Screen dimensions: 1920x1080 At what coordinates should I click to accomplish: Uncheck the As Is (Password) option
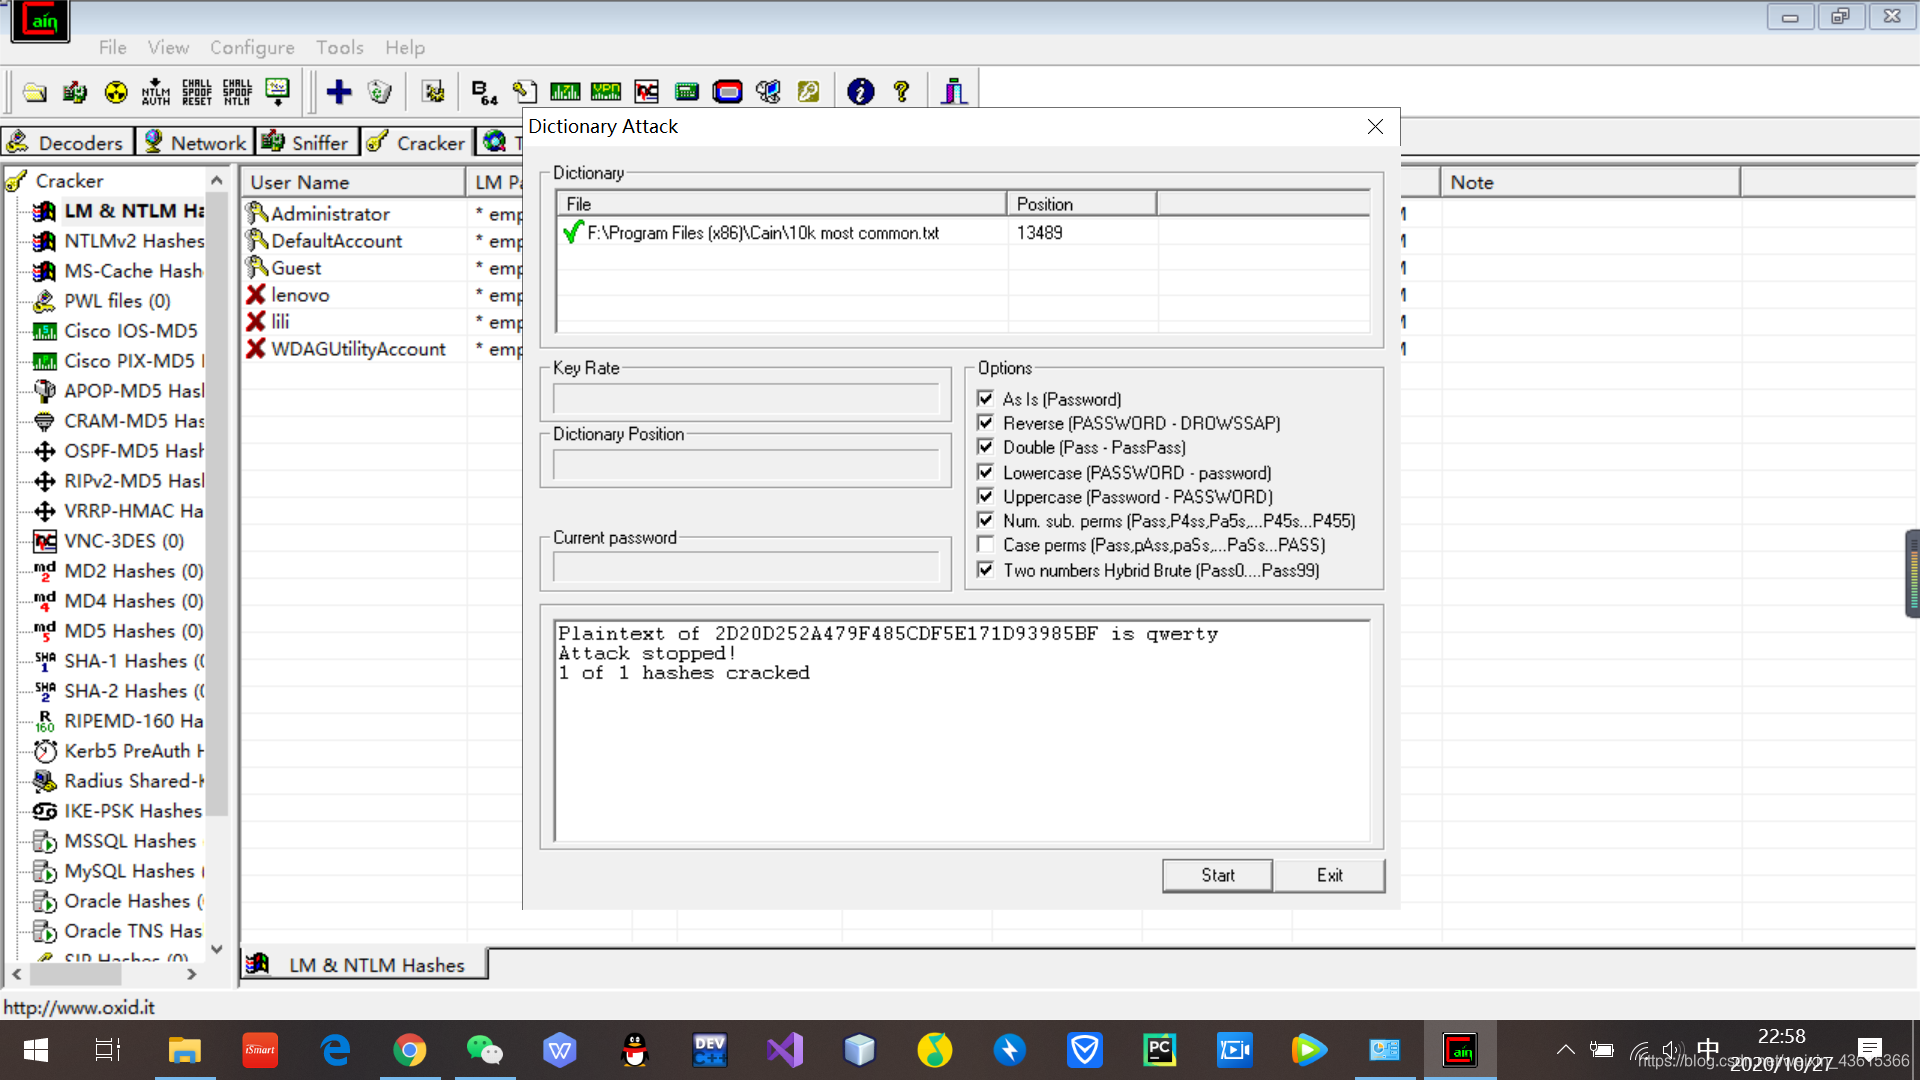[x=986, y=398]
